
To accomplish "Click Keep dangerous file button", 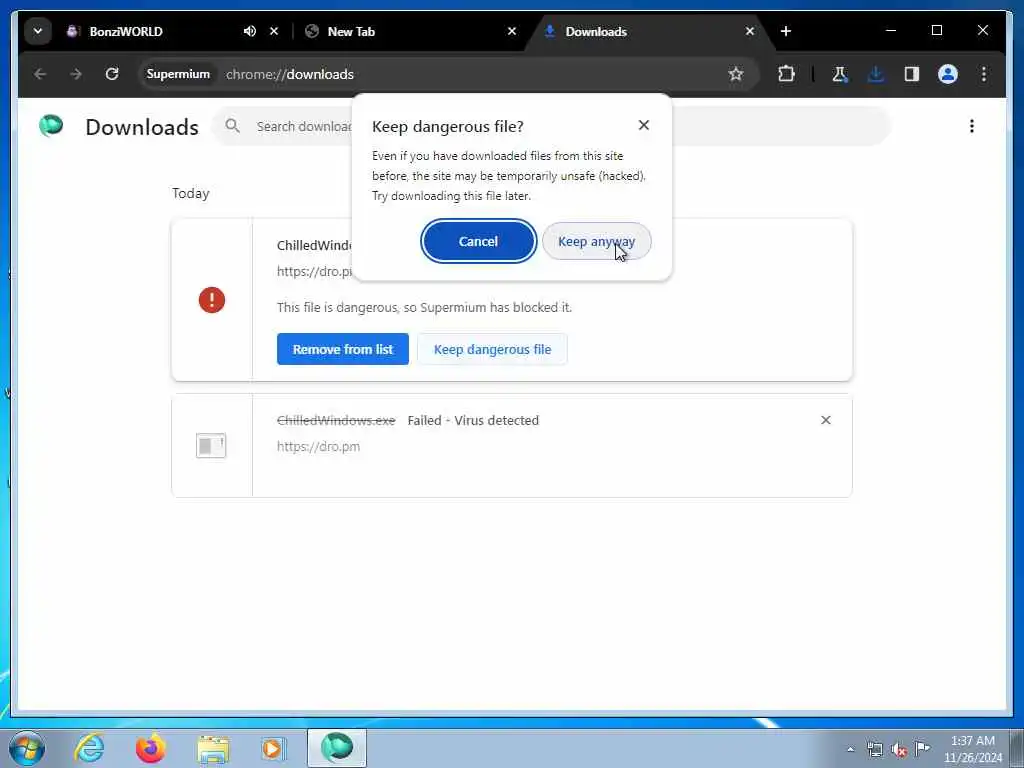I will 492,349.
